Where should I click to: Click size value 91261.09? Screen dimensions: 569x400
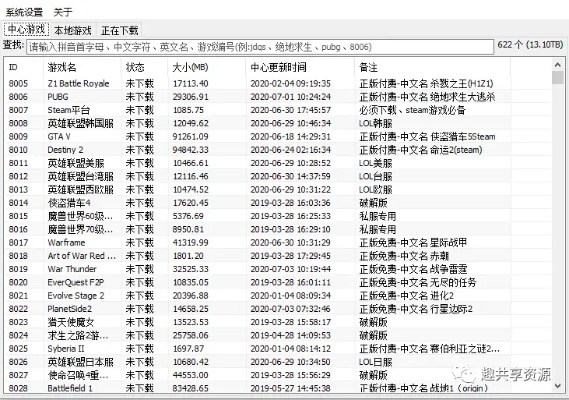point(191,136)
